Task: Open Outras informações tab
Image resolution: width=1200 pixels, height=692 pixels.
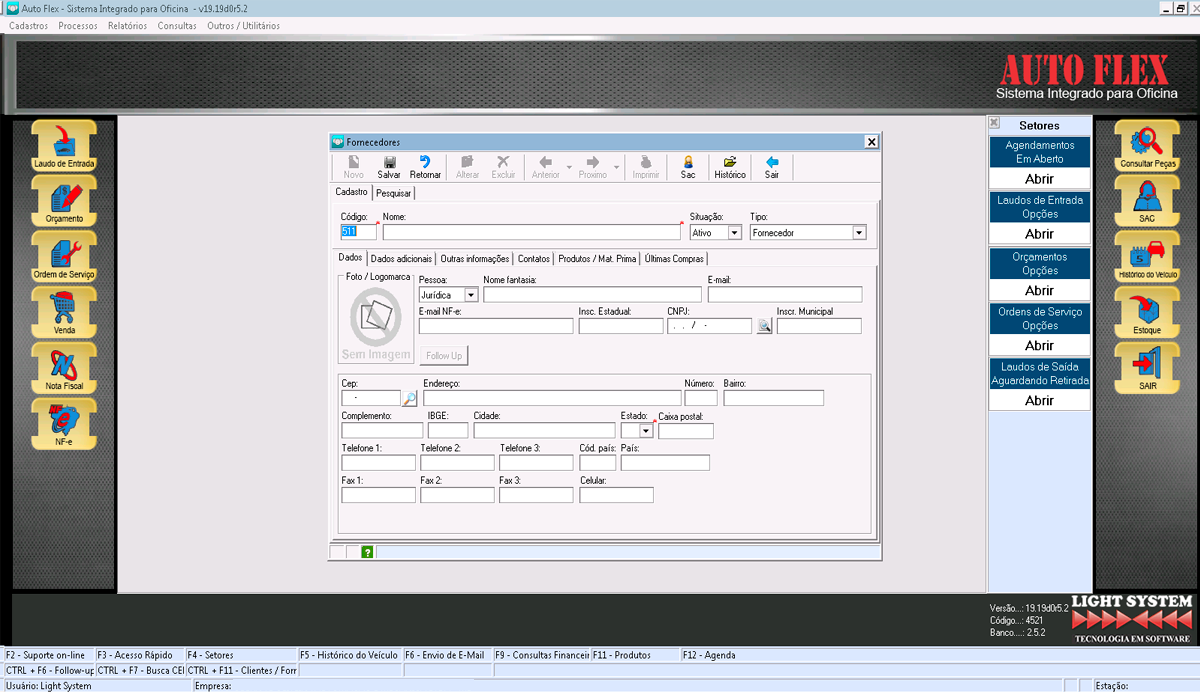Action: coord(475,259)
